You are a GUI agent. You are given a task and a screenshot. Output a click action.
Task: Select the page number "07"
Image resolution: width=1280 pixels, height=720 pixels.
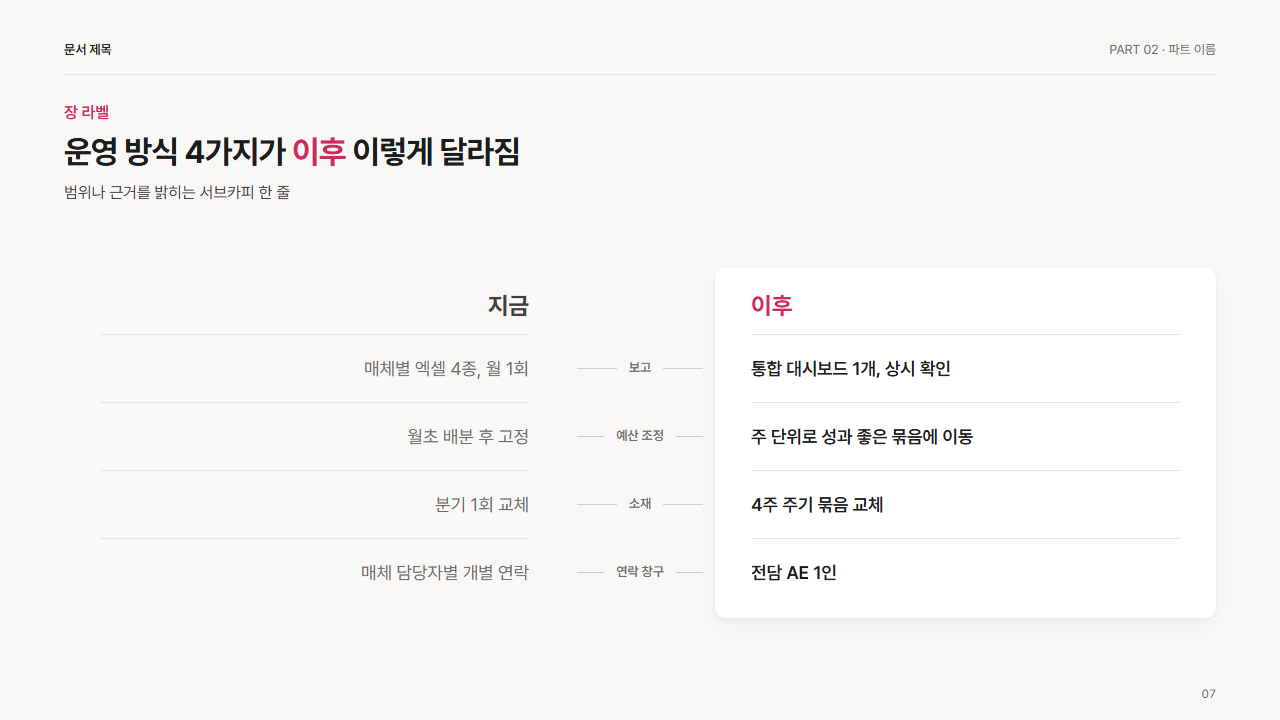(1209, 694)
